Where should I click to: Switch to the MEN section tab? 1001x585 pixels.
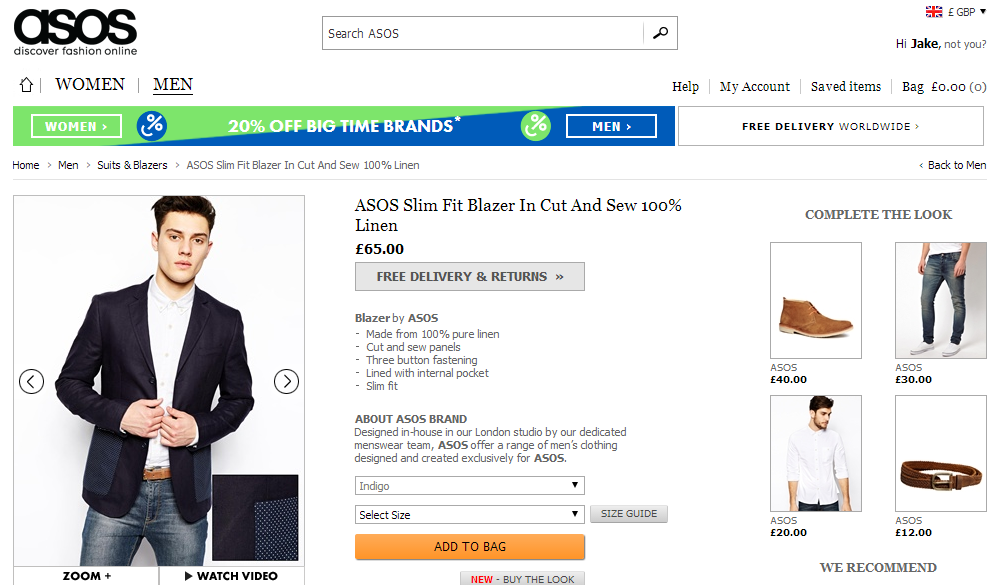[x=172, y=84]
